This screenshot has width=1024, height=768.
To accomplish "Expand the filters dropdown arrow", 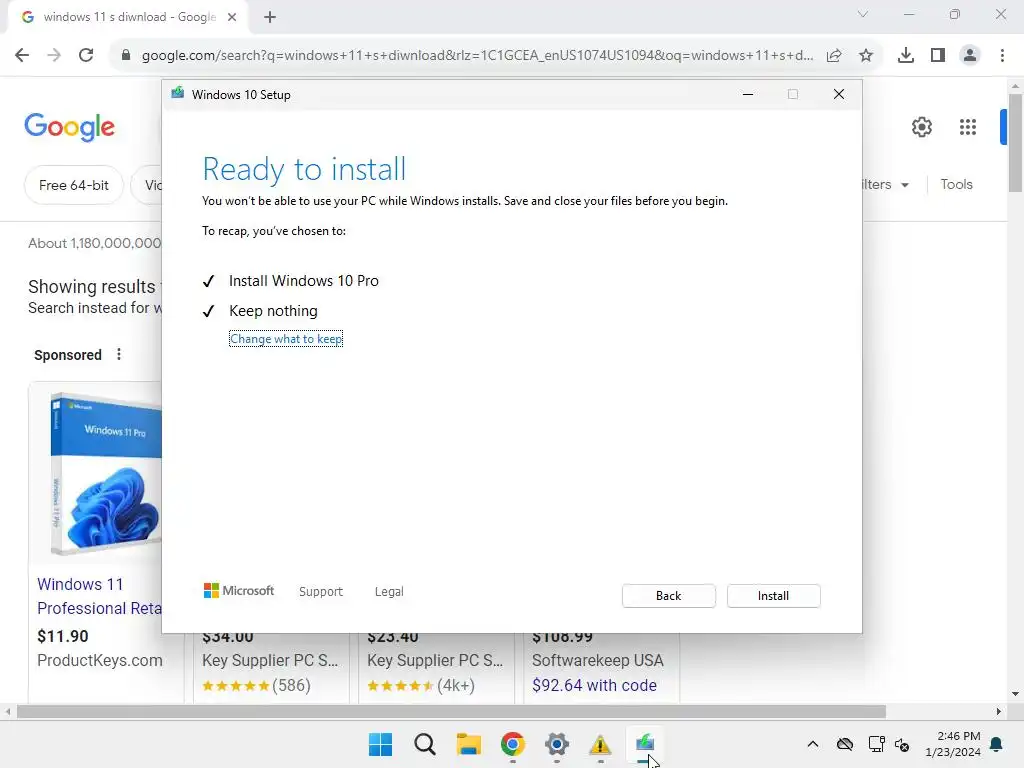I will point(905,185).
